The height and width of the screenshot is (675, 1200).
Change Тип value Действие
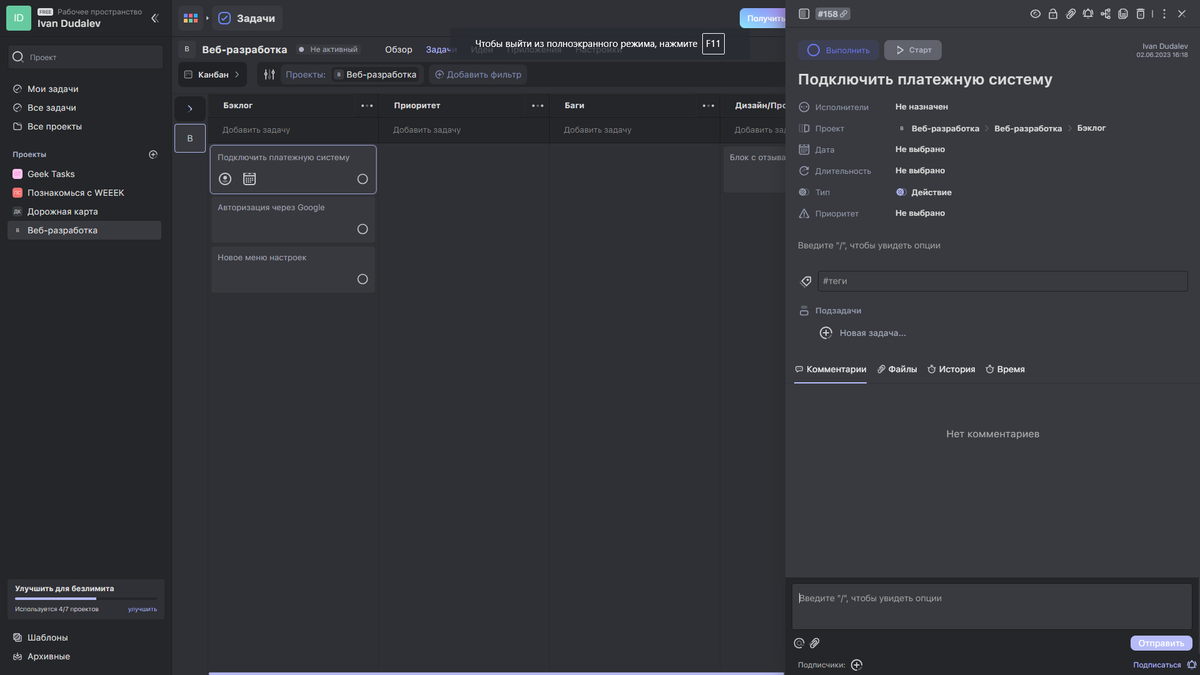pyautogui.click(x=923, y=192)
